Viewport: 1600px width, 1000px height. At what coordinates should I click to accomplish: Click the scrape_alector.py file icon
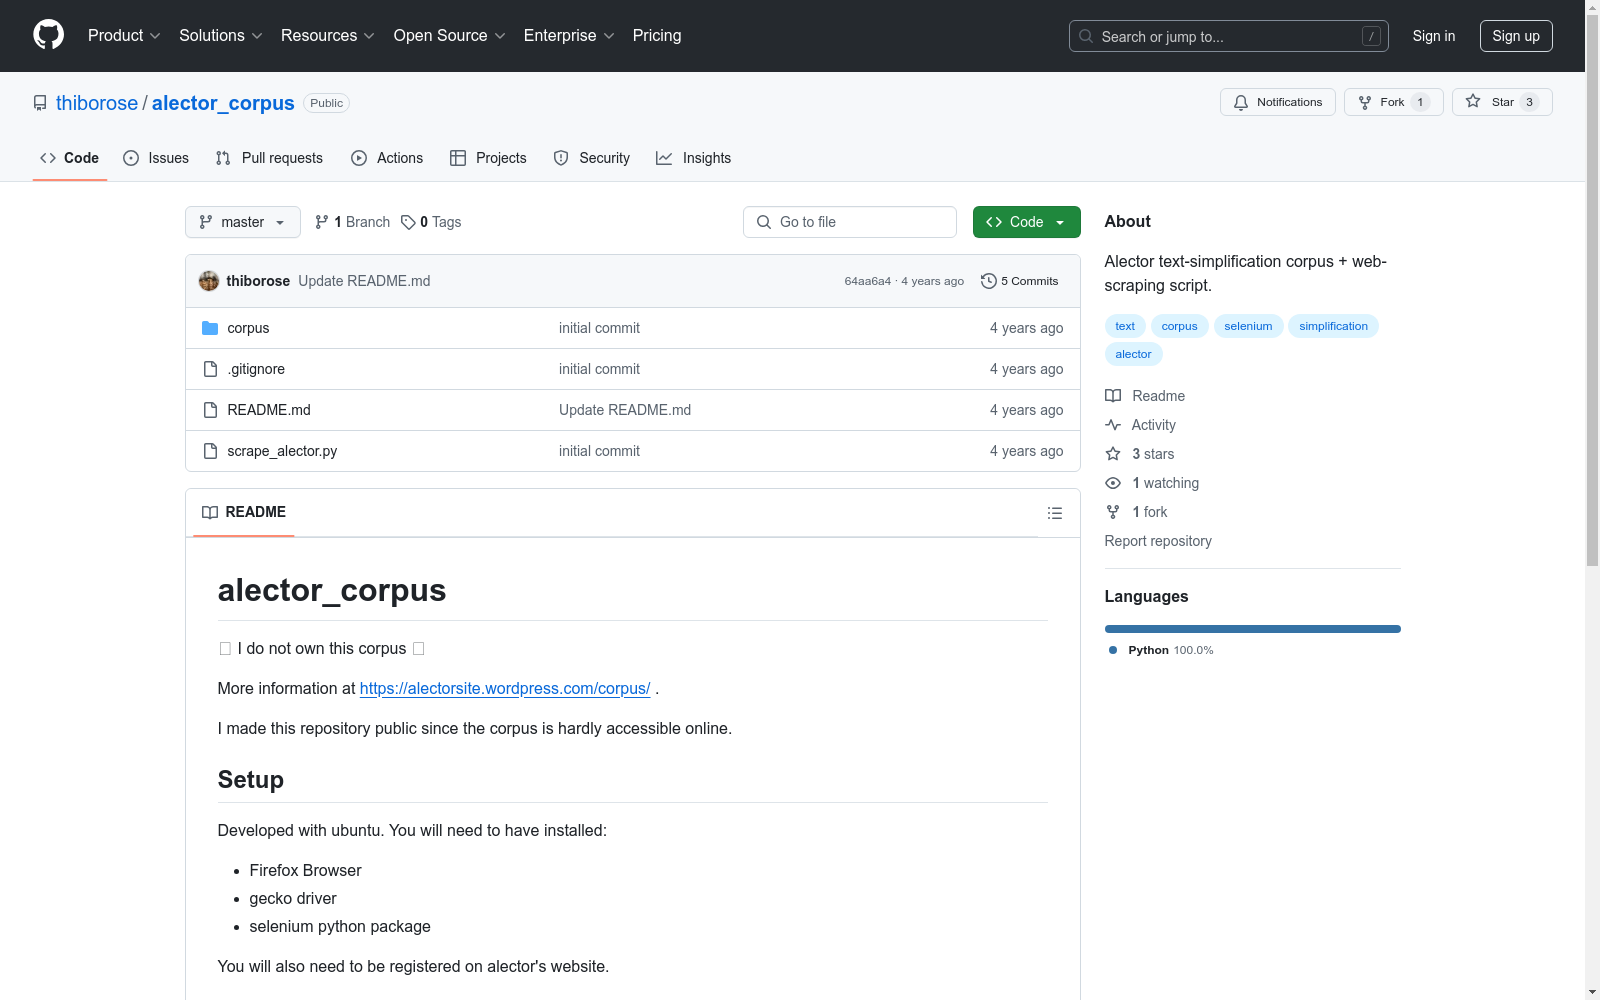(x=210, y=451)
